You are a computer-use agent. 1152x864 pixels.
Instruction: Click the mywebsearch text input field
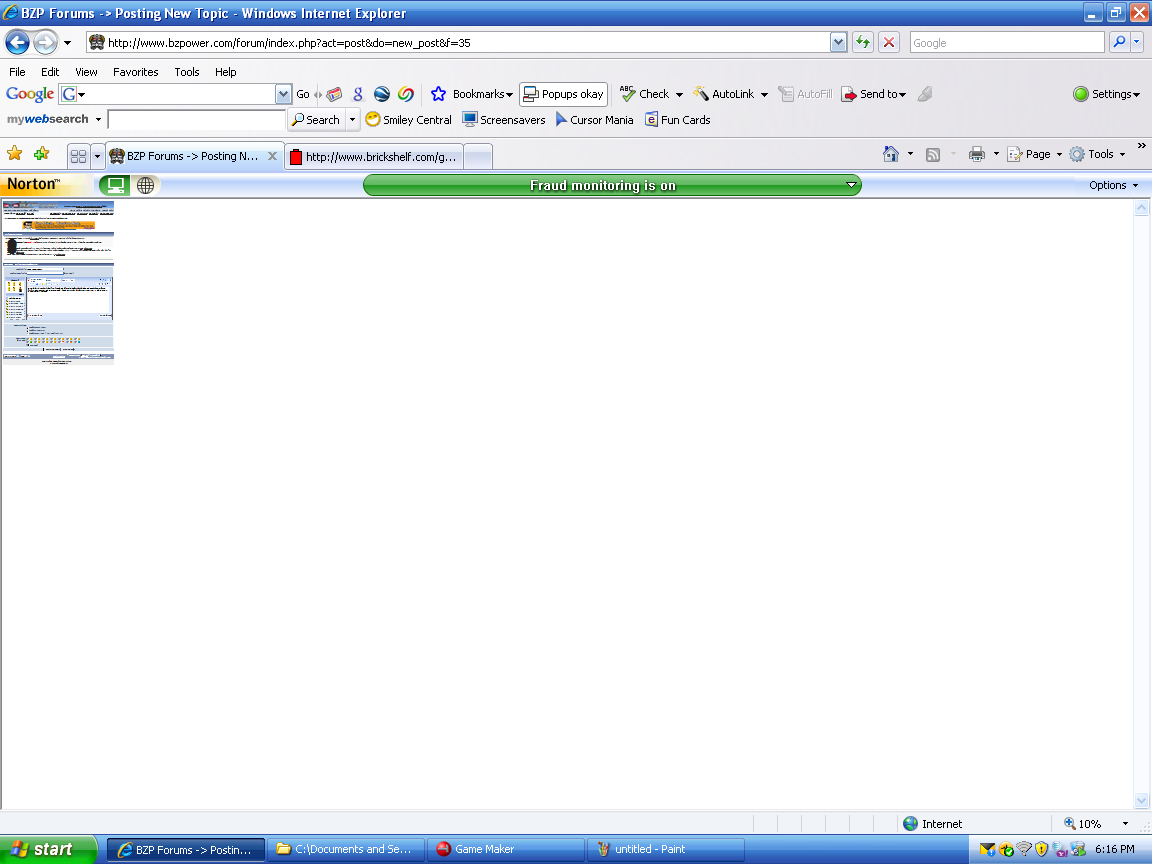(196, 119)
